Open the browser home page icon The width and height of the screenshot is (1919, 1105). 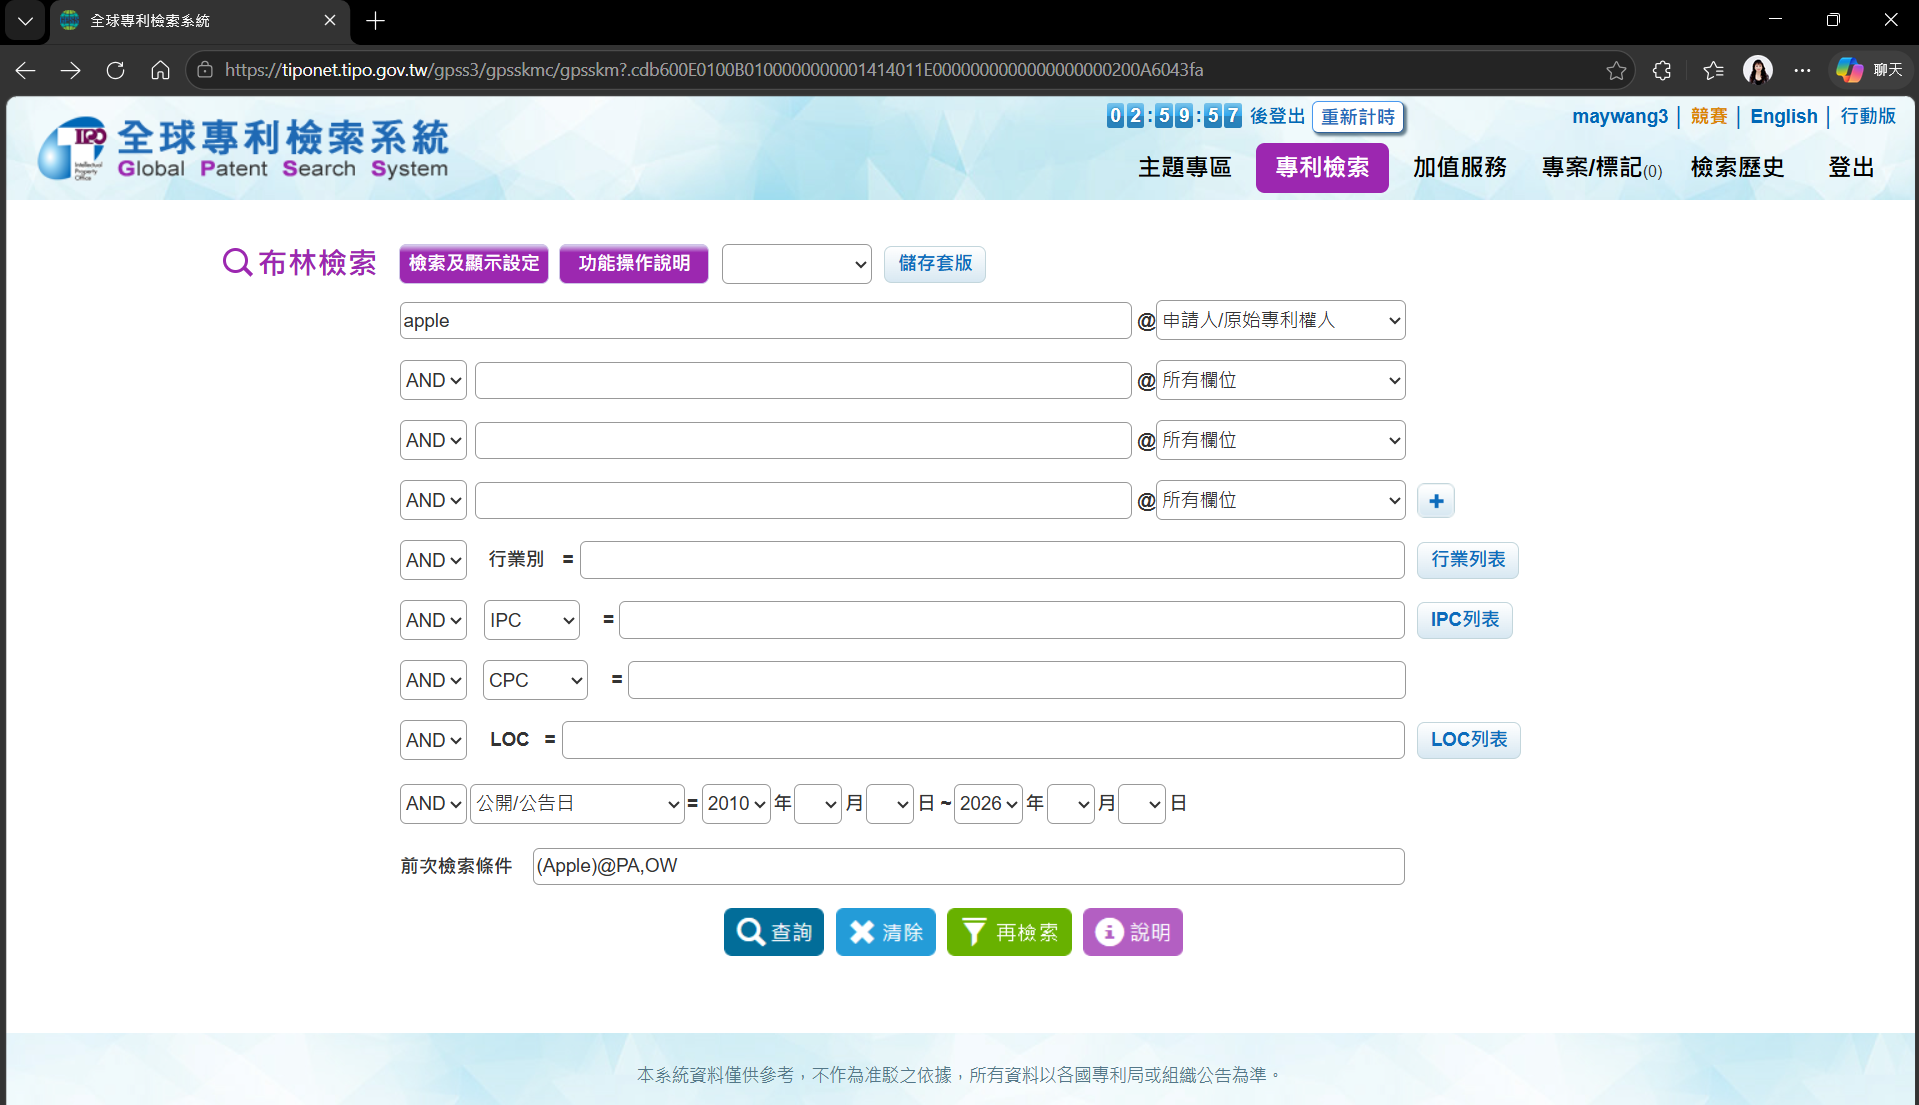[160, 70]
